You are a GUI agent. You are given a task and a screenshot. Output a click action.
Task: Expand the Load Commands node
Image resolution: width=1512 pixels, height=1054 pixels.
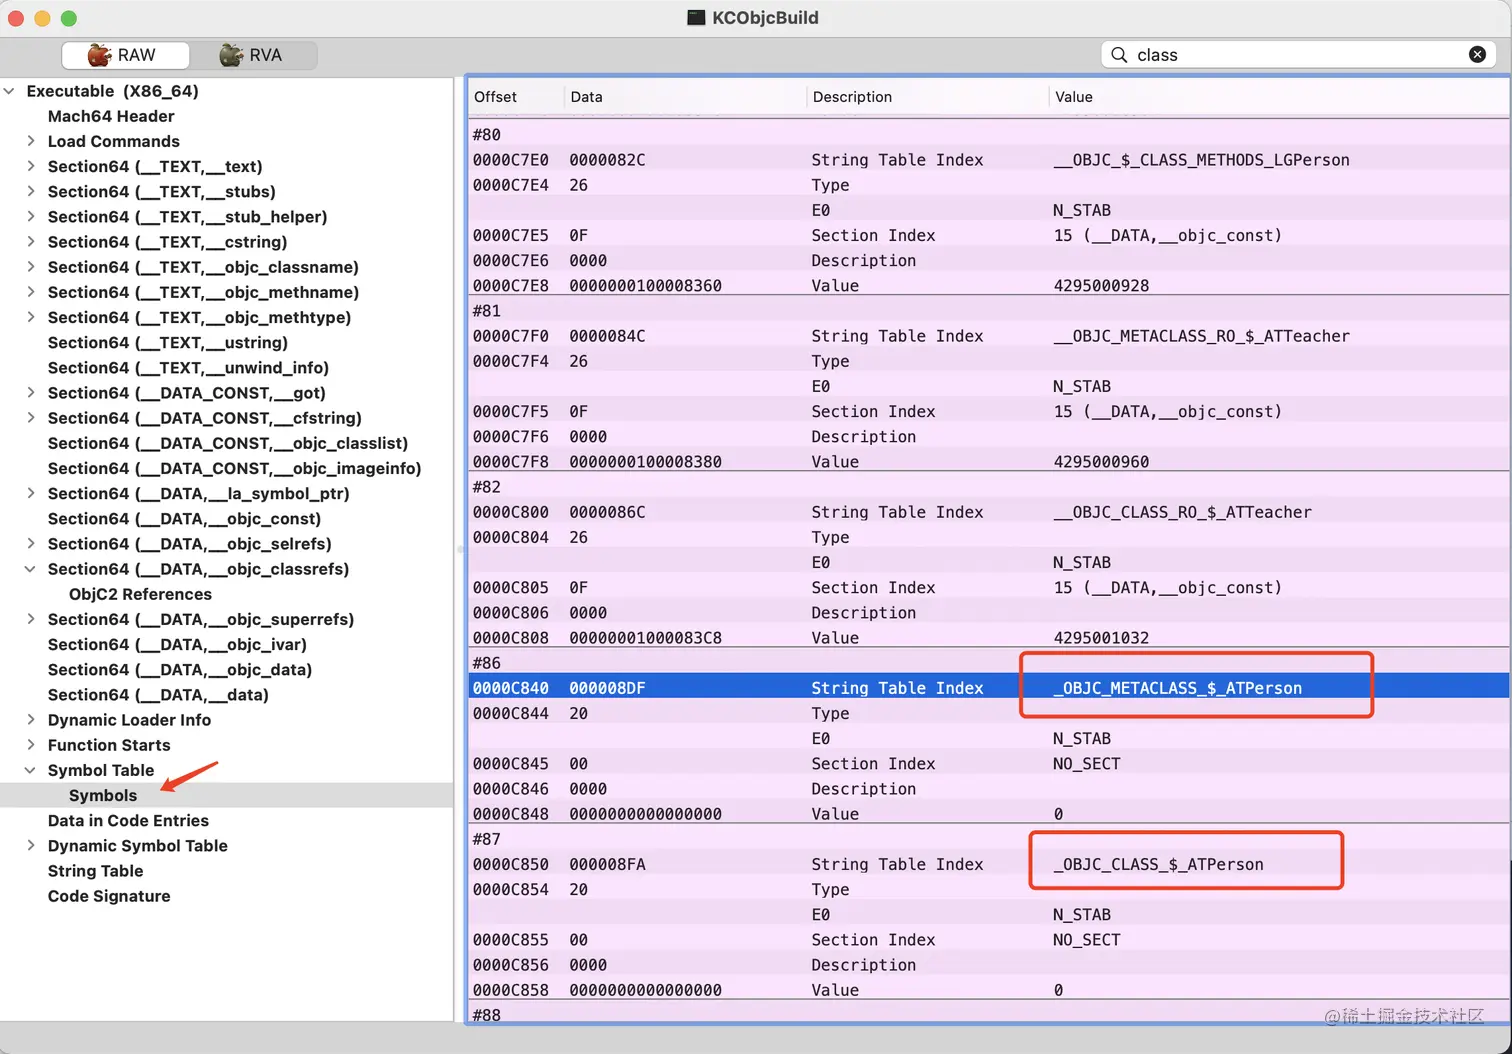(x=30, y=141)
